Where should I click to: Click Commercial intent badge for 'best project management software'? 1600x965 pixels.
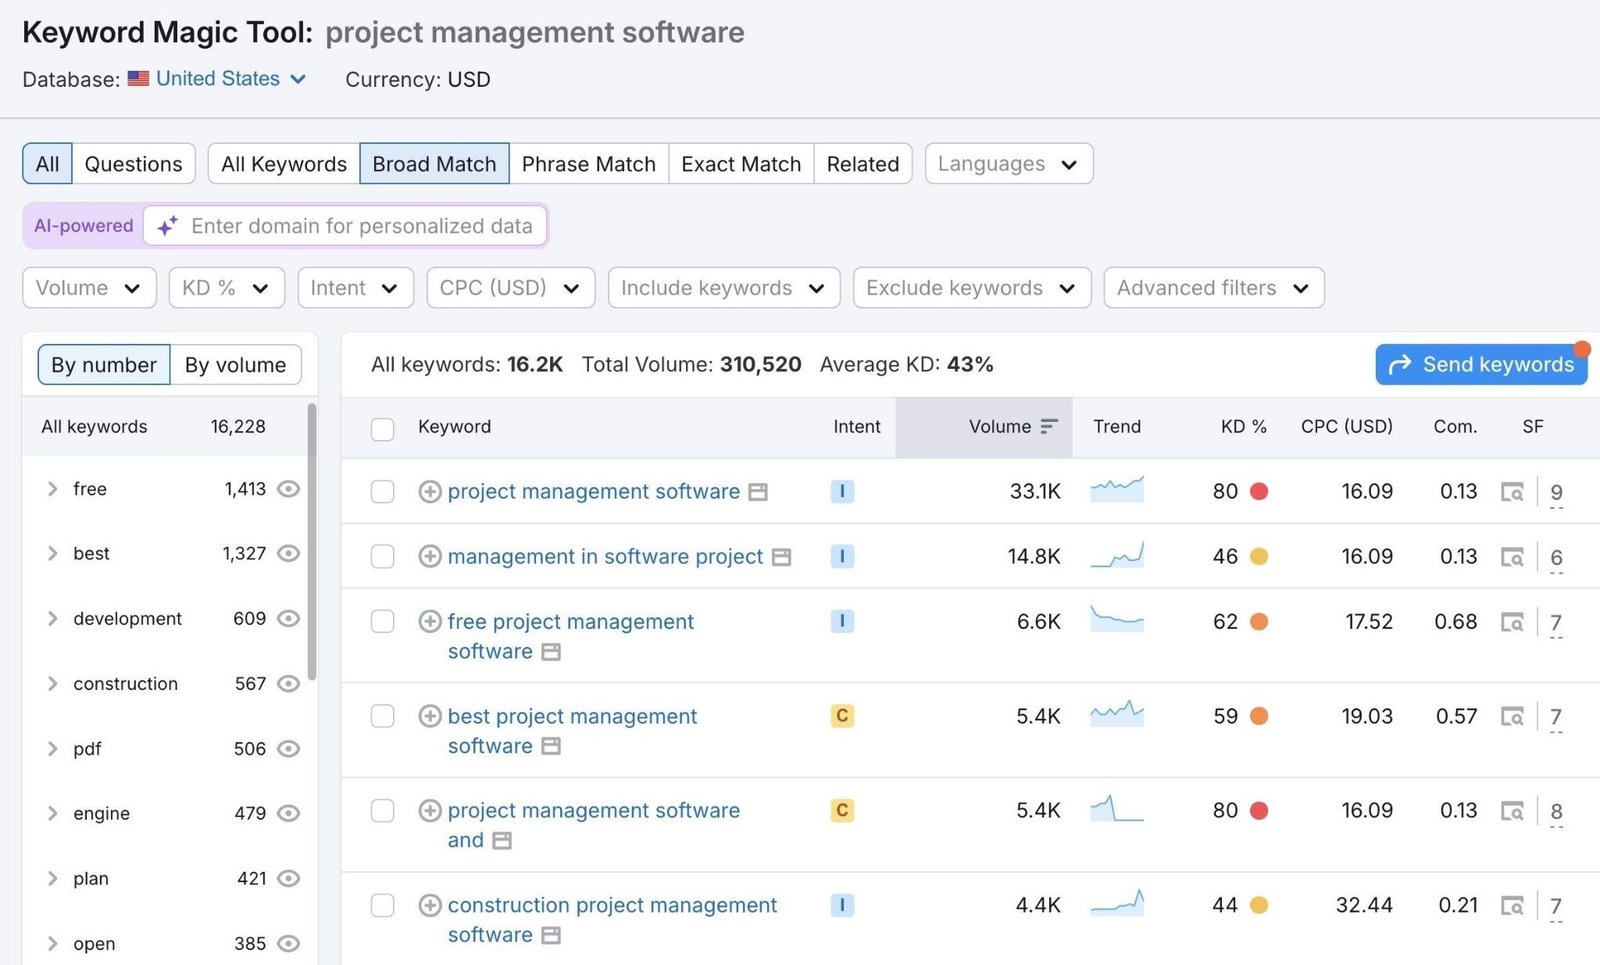click(842, 716)
